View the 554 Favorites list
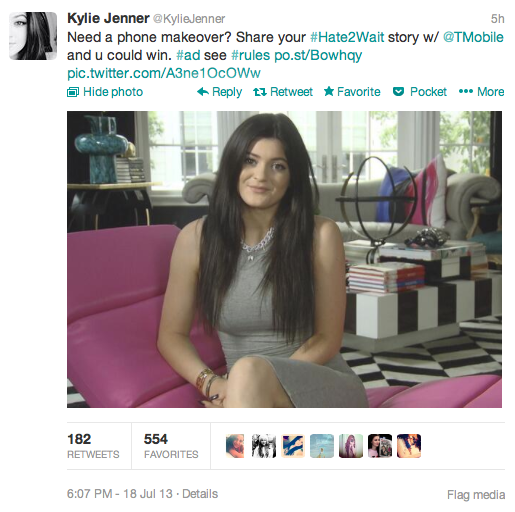Viewport: 515px width, 512px height. click(x=171, y=446)
